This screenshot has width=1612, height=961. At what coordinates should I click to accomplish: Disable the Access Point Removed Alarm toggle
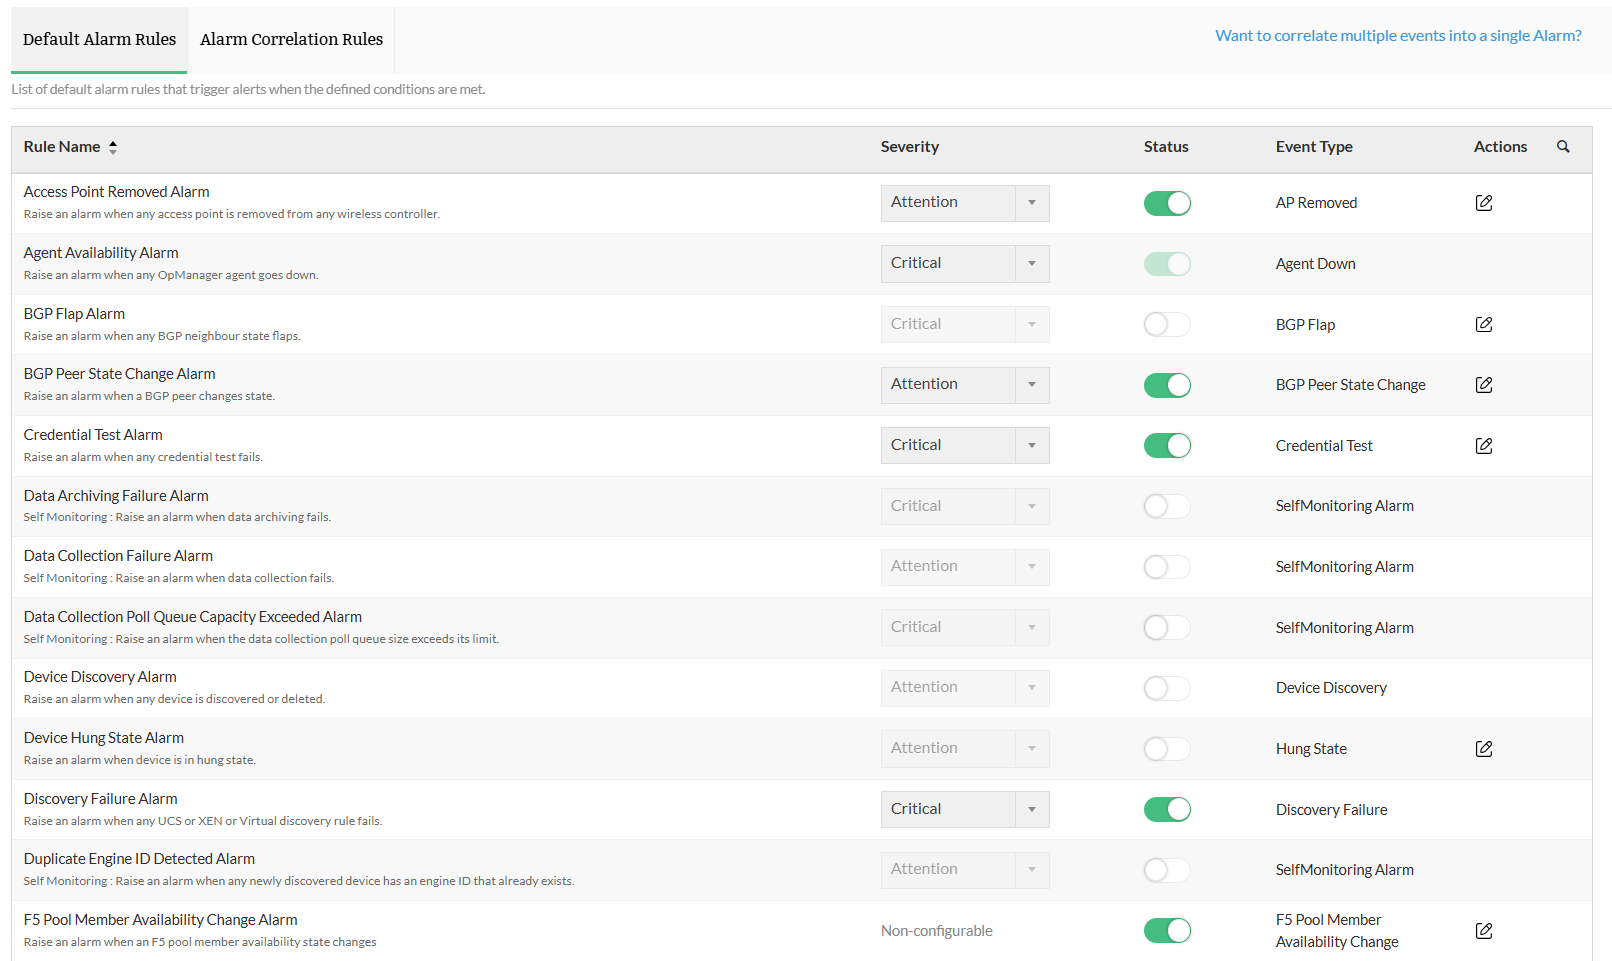[1167, 203]
